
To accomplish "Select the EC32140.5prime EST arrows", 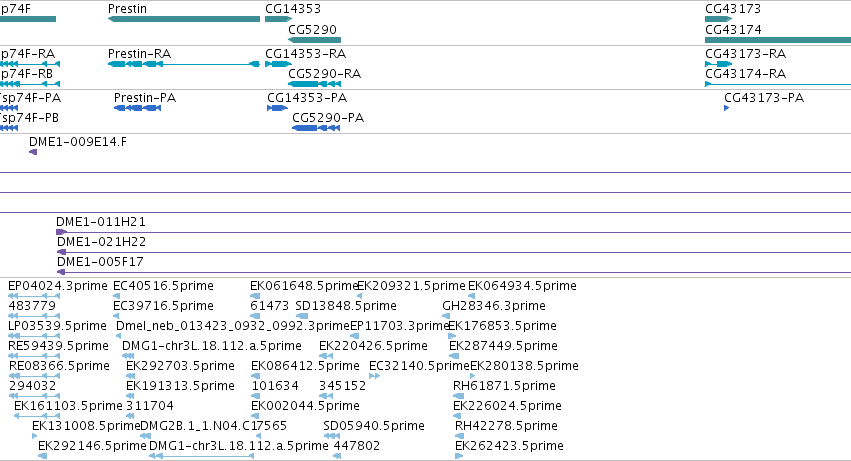I will tap(374, 376).
